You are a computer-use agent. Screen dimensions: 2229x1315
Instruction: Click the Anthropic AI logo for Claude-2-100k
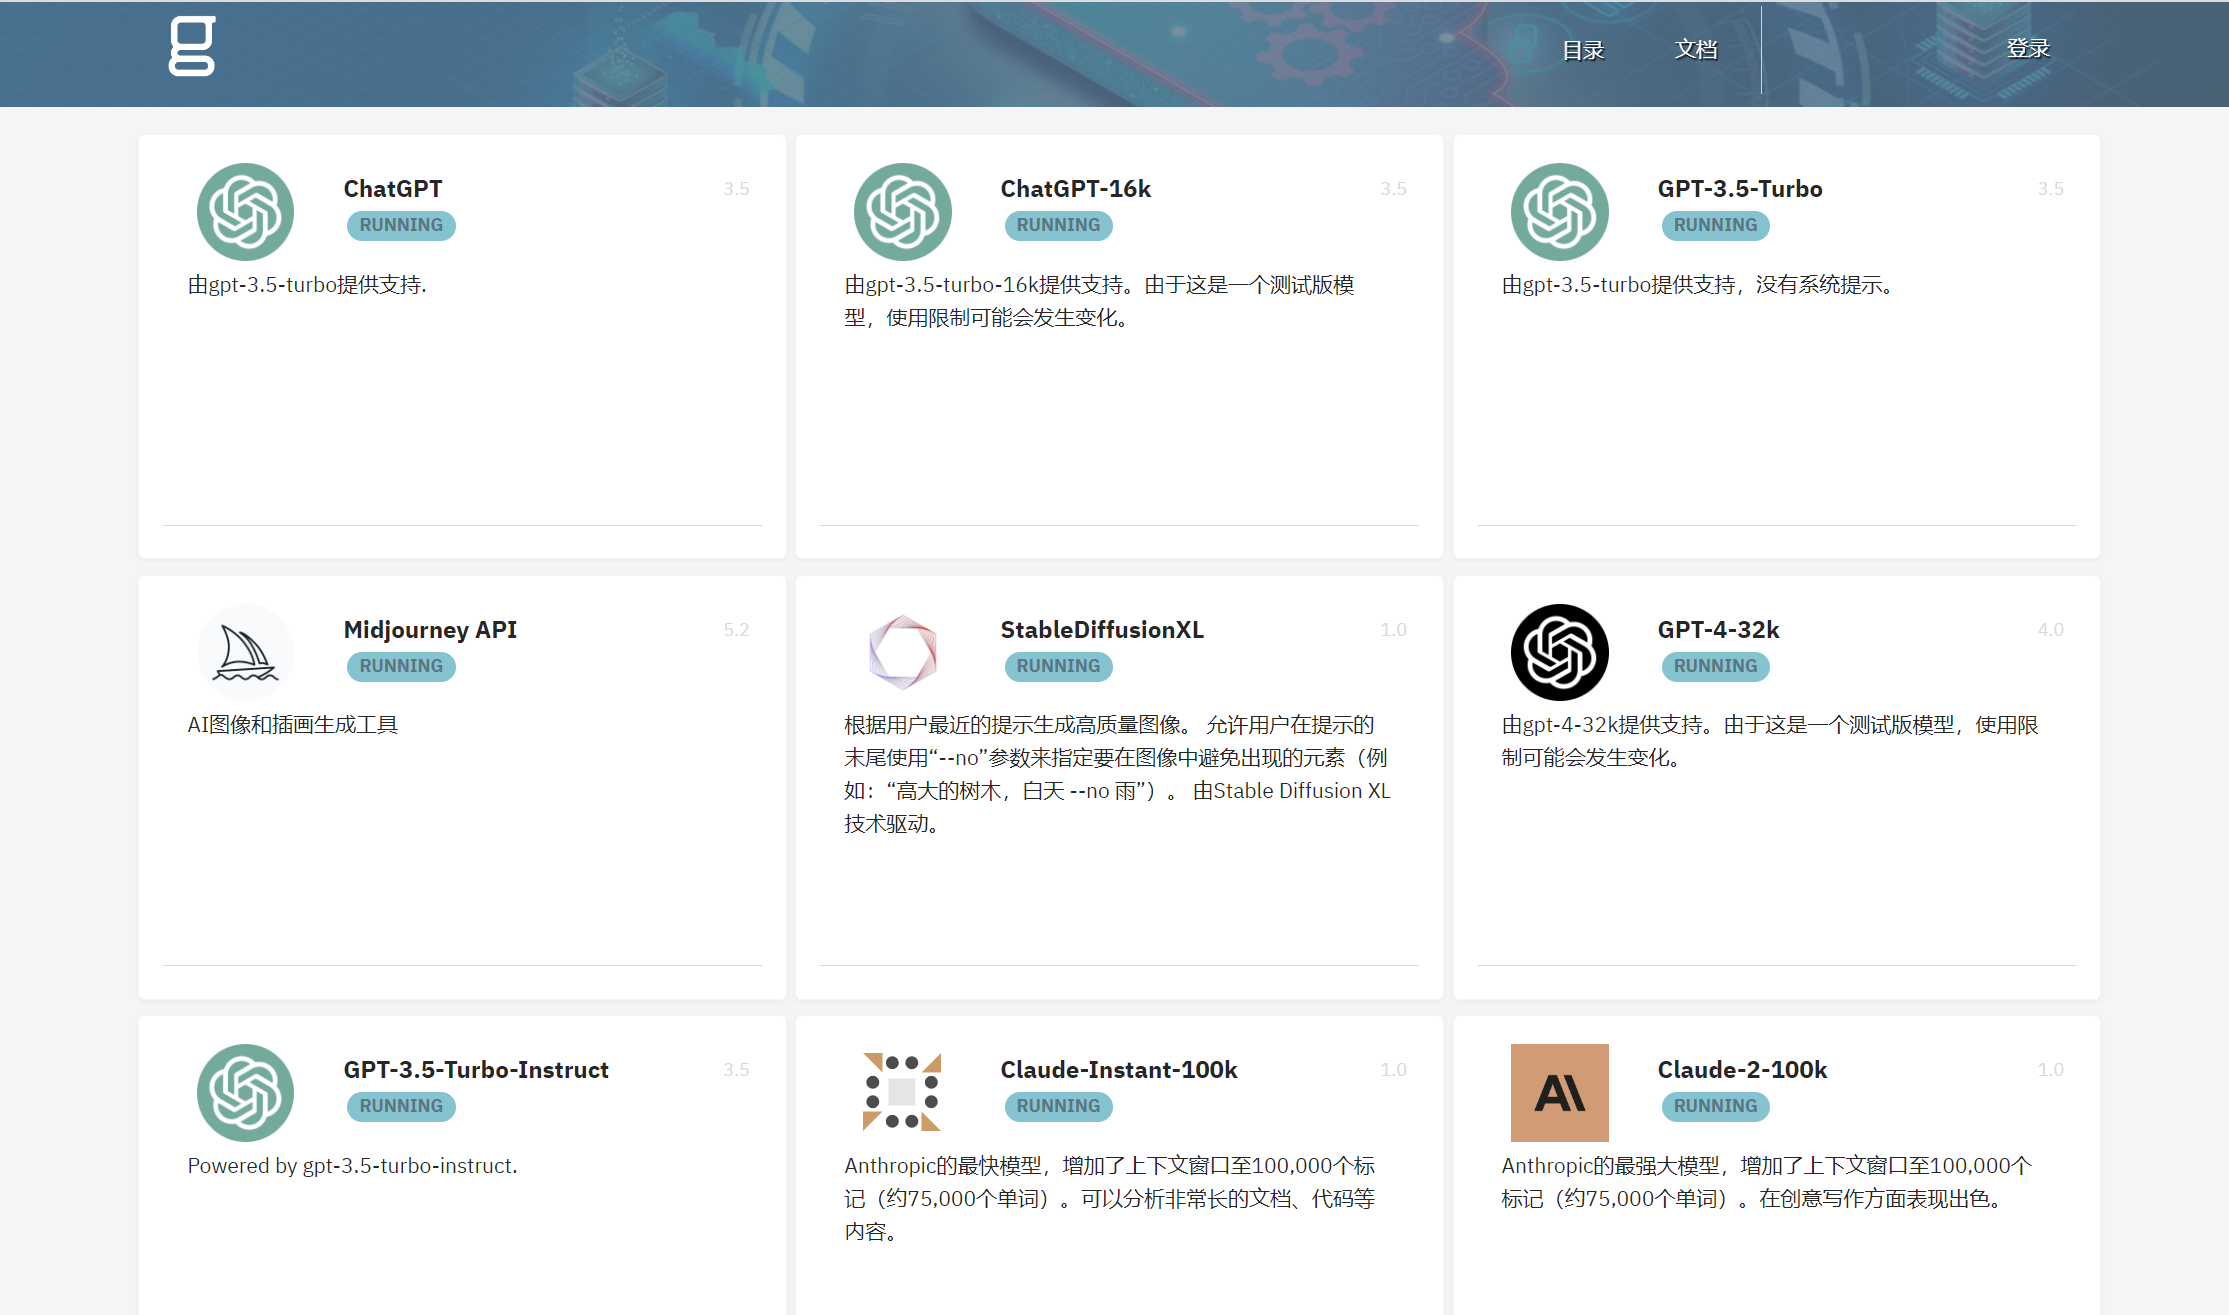coord(1559,1092)
